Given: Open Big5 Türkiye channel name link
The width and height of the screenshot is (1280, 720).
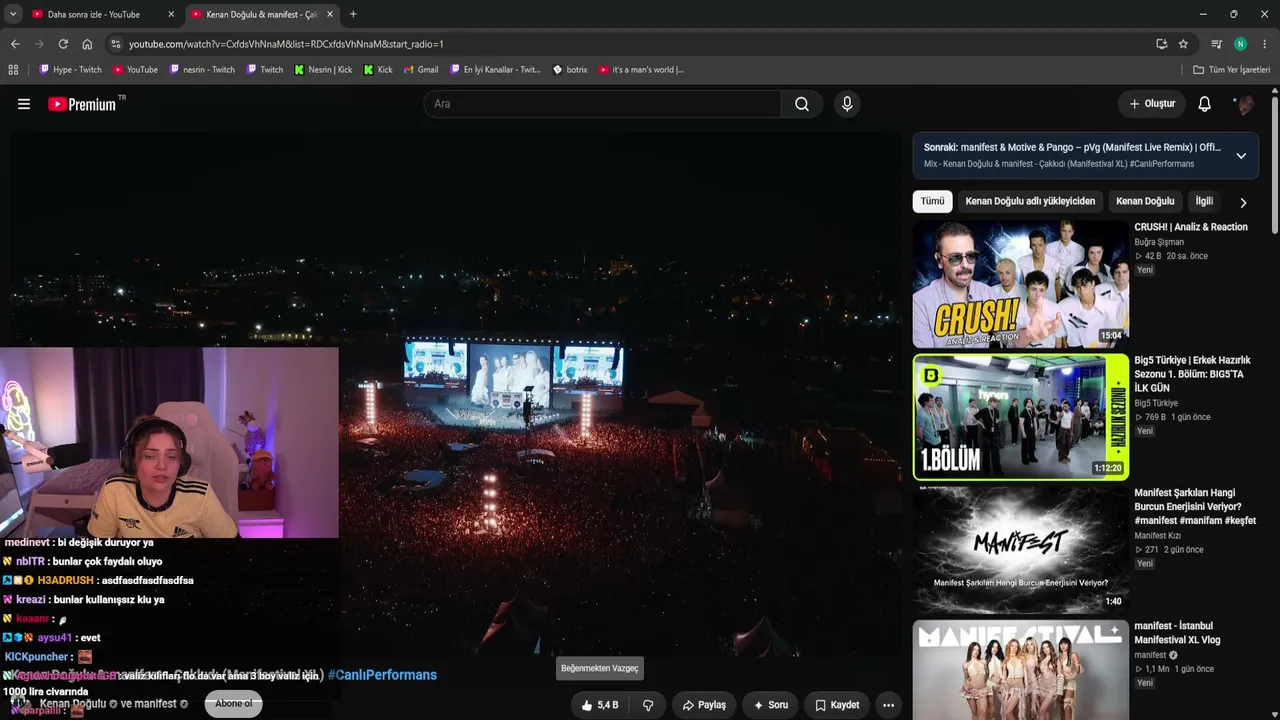Looking at the screenshot, I should coord(1156,403).
